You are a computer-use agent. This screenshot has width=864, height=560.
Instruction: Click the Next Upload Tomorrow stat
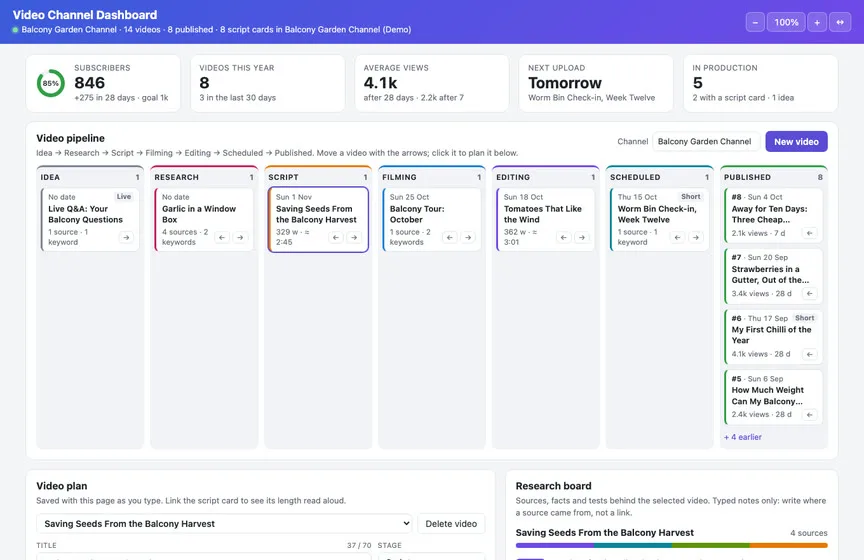596,83
